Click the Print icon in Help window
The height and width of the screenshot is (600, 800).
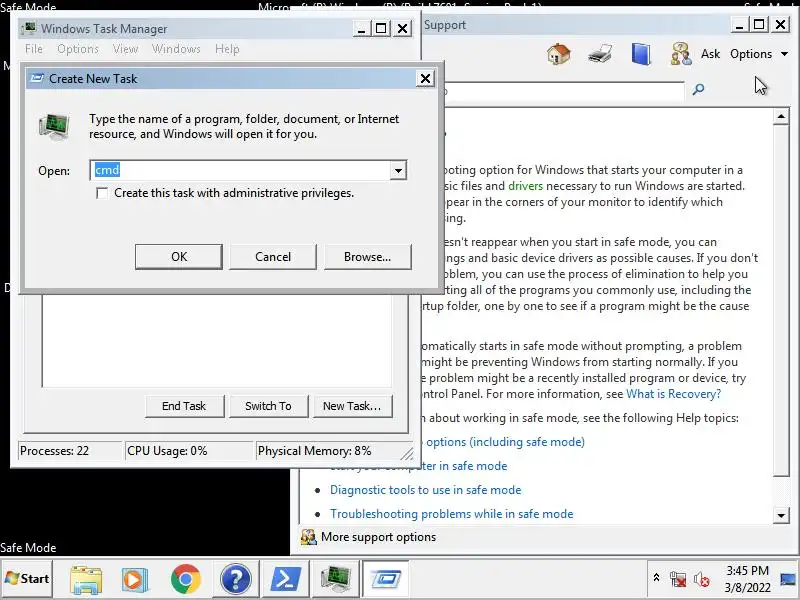(600, 54)
